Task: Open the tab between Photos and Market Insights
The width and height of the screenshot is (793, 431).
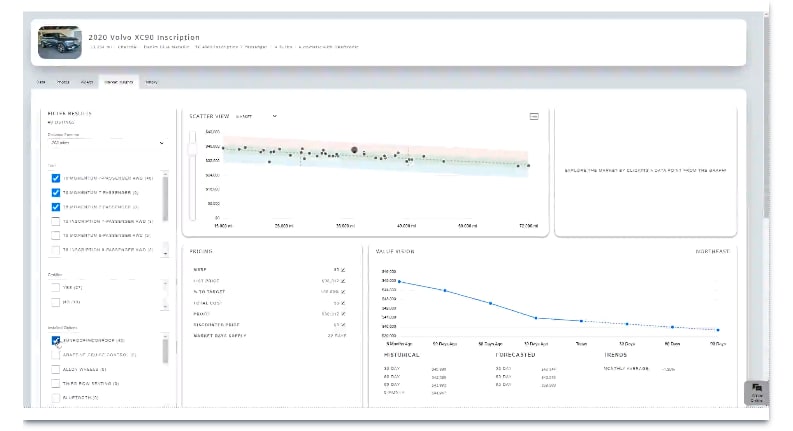Action: [87, 82]
